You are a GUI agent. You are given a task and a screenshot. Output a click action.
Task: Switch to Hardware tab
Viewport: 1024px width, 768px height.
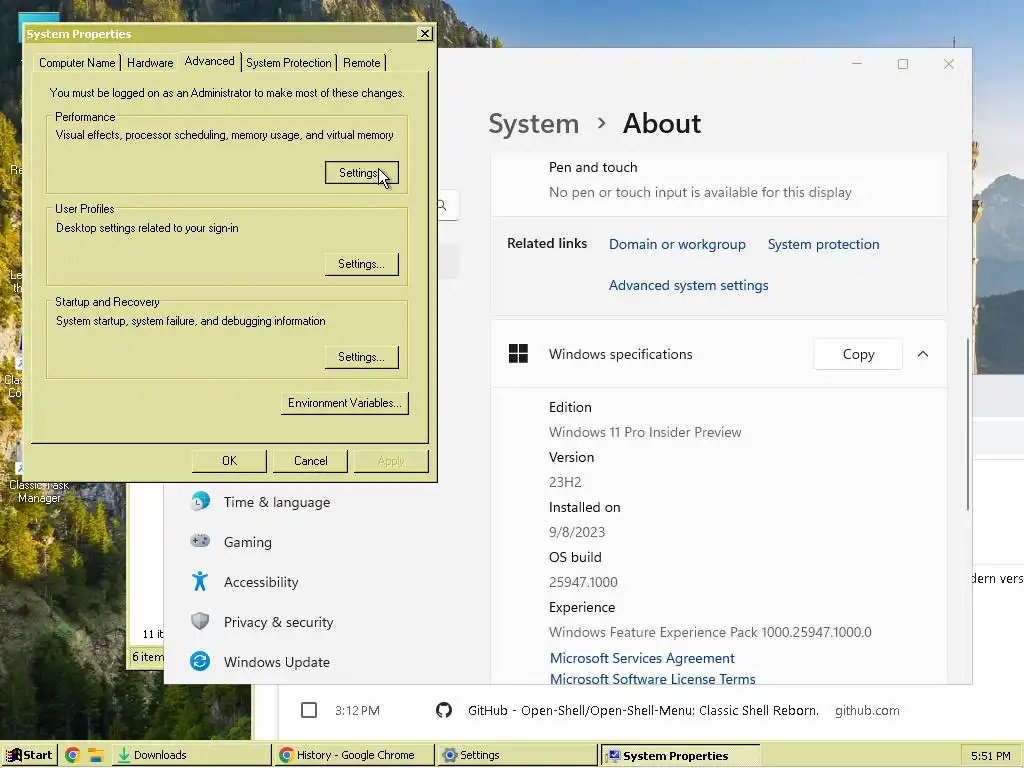coord(150,63)
